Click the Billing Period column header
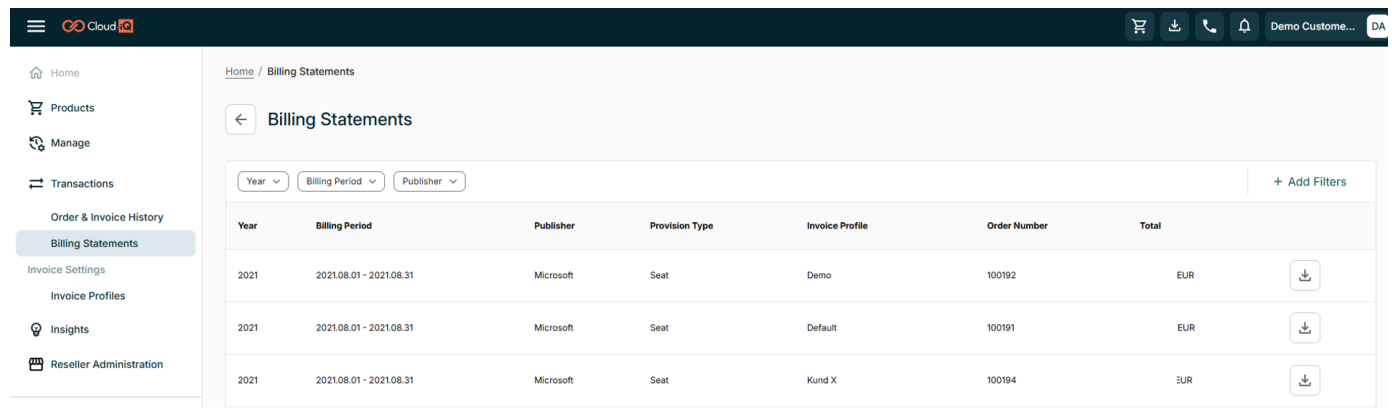This screenshot has width=1392, height=410. [344, 226]
